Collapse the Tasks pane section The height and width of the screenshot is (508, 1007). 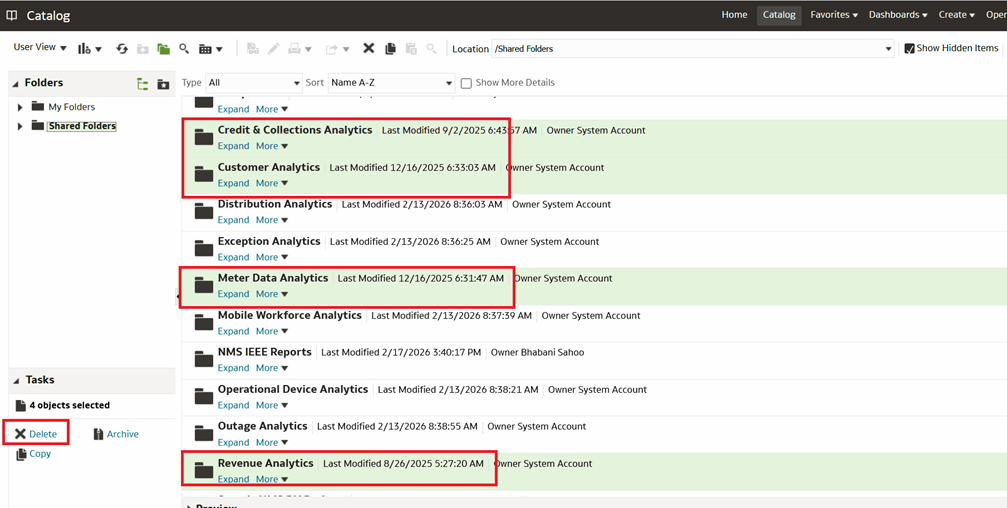click(15, 381)
